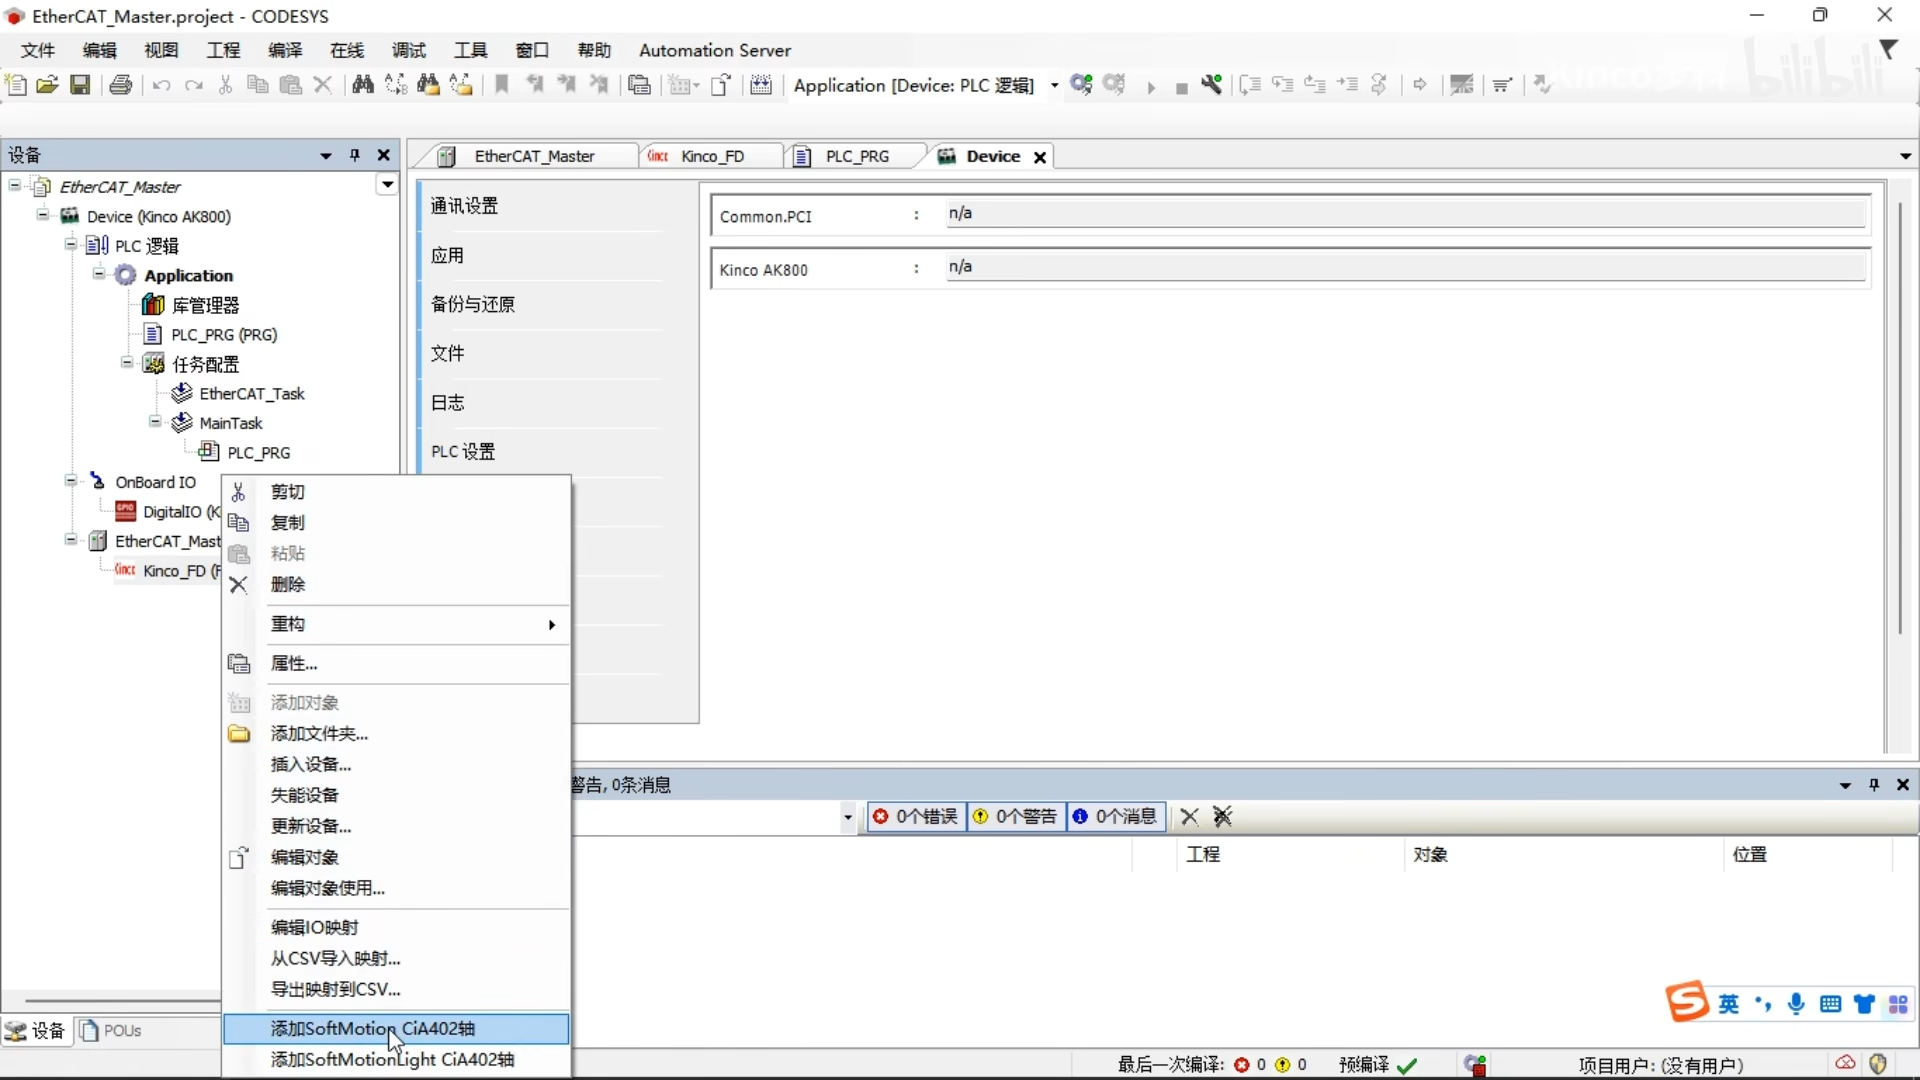Click Login gear icon in toolbar
The image size is (1920, 1080).
pos(1081,85)
